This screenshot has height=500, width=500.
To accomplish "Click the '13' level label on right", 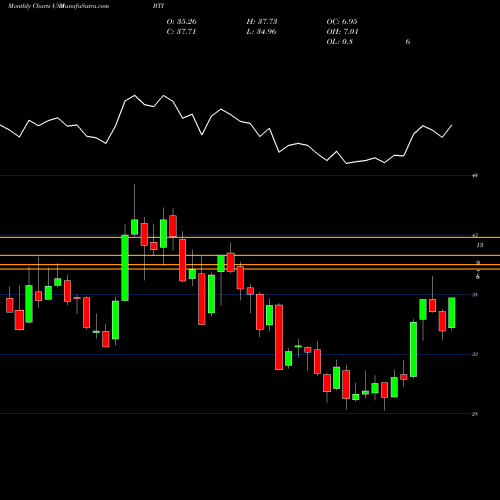I will coord(480,245).
